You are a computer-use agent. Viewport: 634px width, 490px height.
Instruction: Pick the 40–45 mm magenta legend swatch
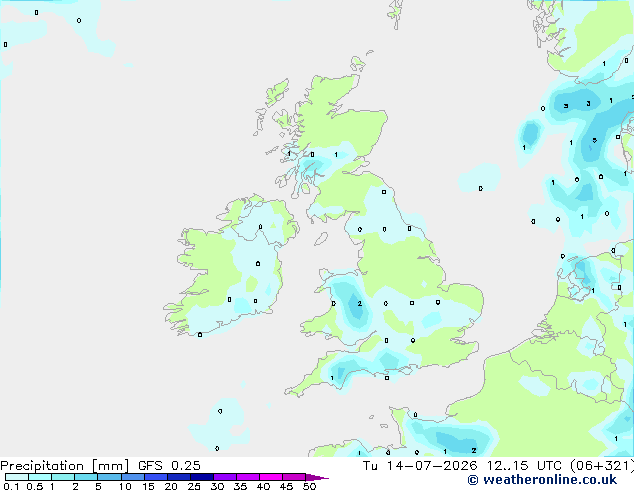click(x=271, y=477)
